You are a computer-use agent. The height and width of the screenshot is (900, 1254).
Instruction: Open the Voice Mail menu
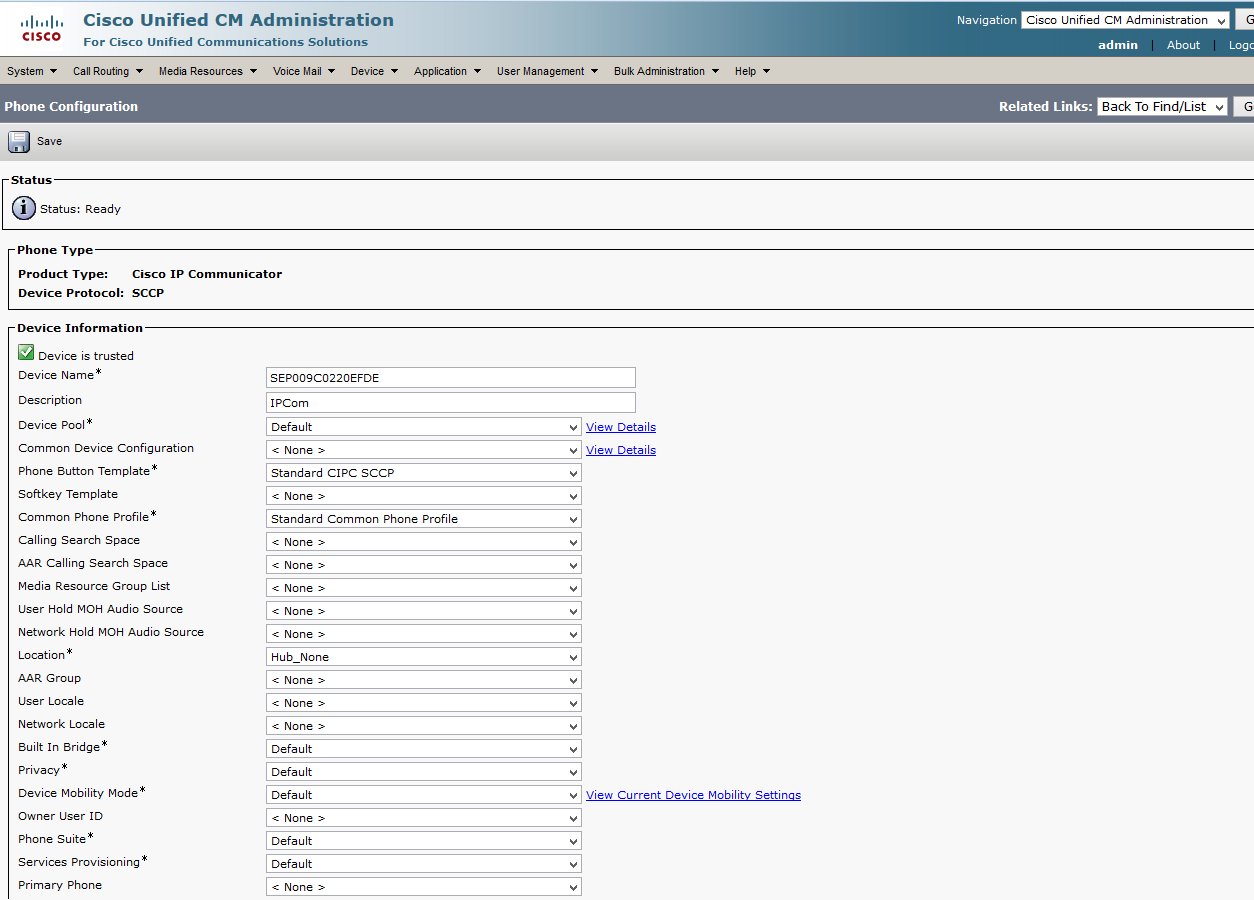304,71
